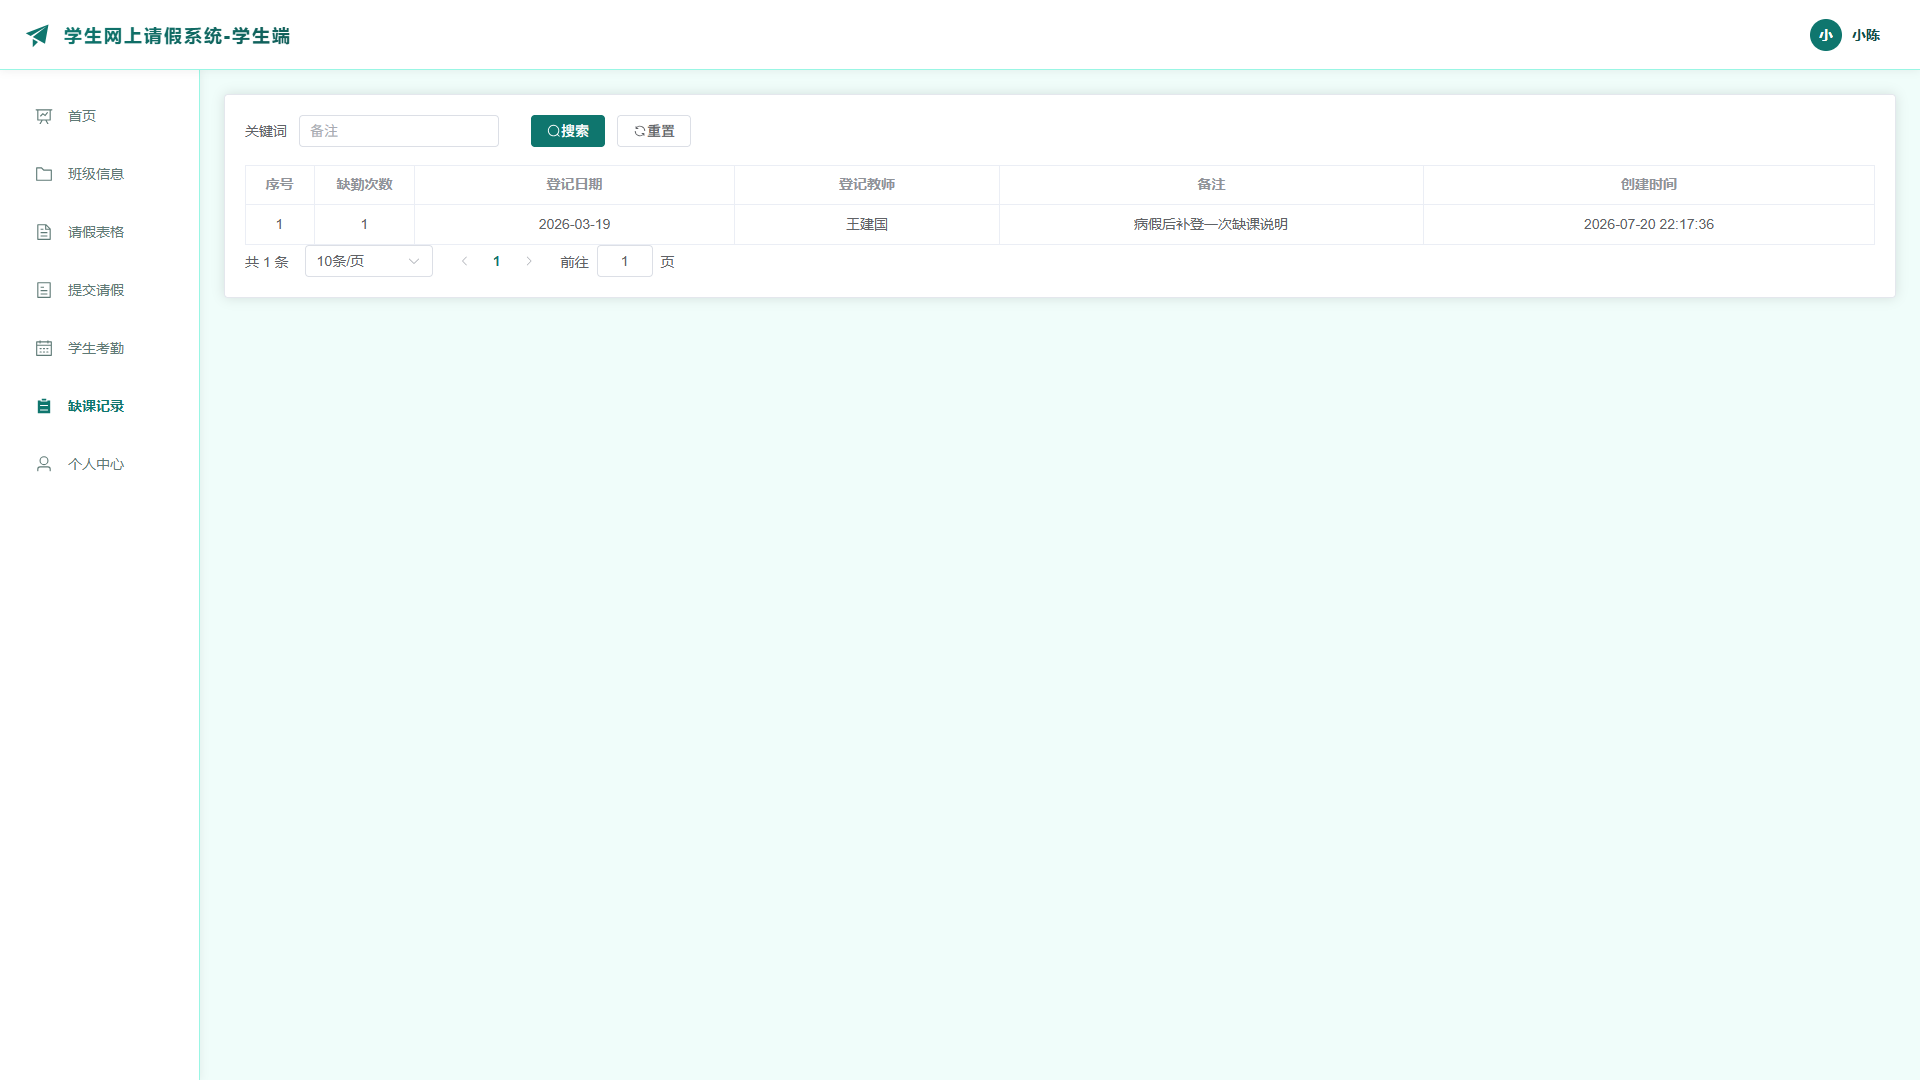Click the 班级信息 folder icon
The width and height of the screenshot is (1920, 1080).
pyautogui.click(x=44, y=174)
